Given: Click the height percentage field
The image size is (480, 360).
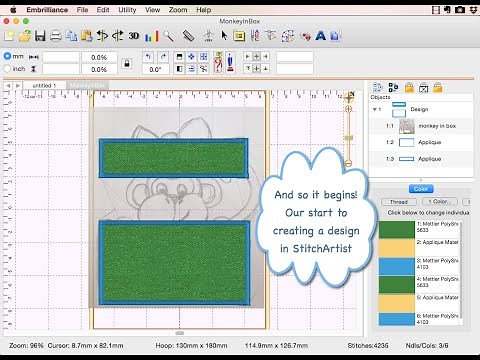Looking at the screenshot, I should (x=99, y=69).
